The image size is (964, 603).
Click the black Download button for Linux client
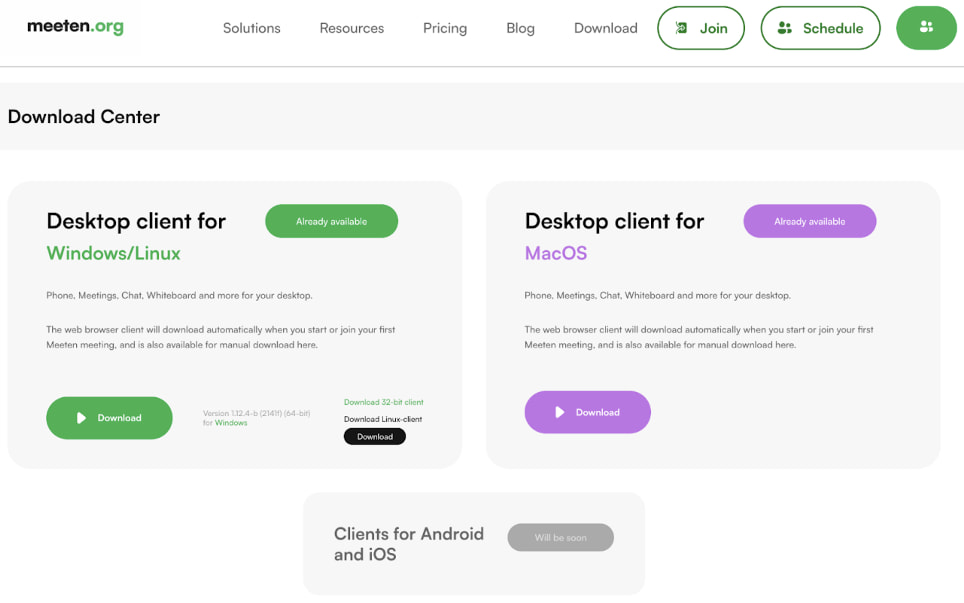(x=374, y=436)
